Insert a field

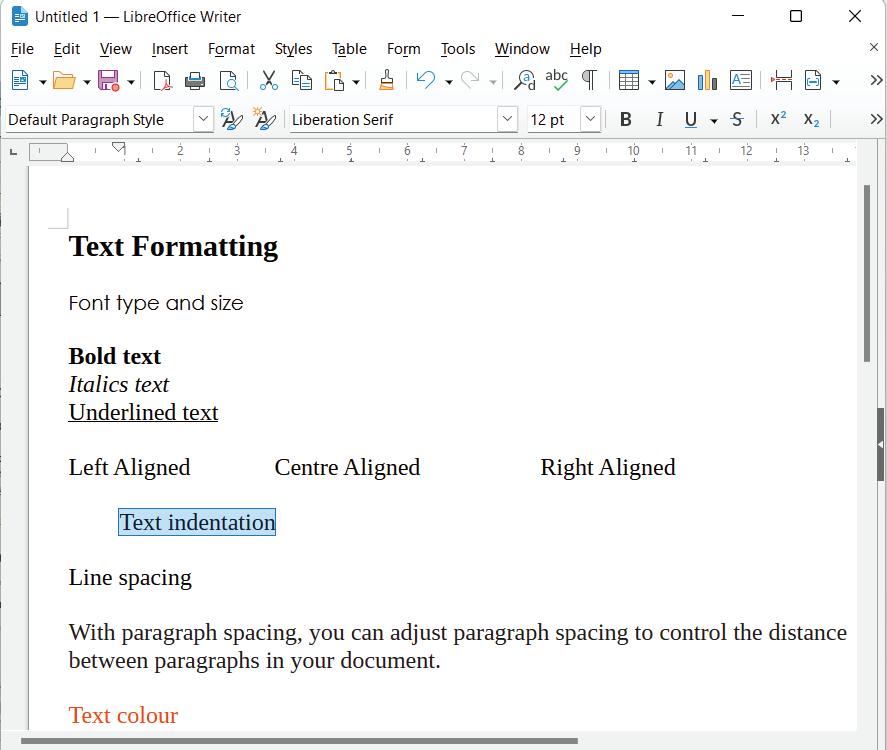[813, 80]
